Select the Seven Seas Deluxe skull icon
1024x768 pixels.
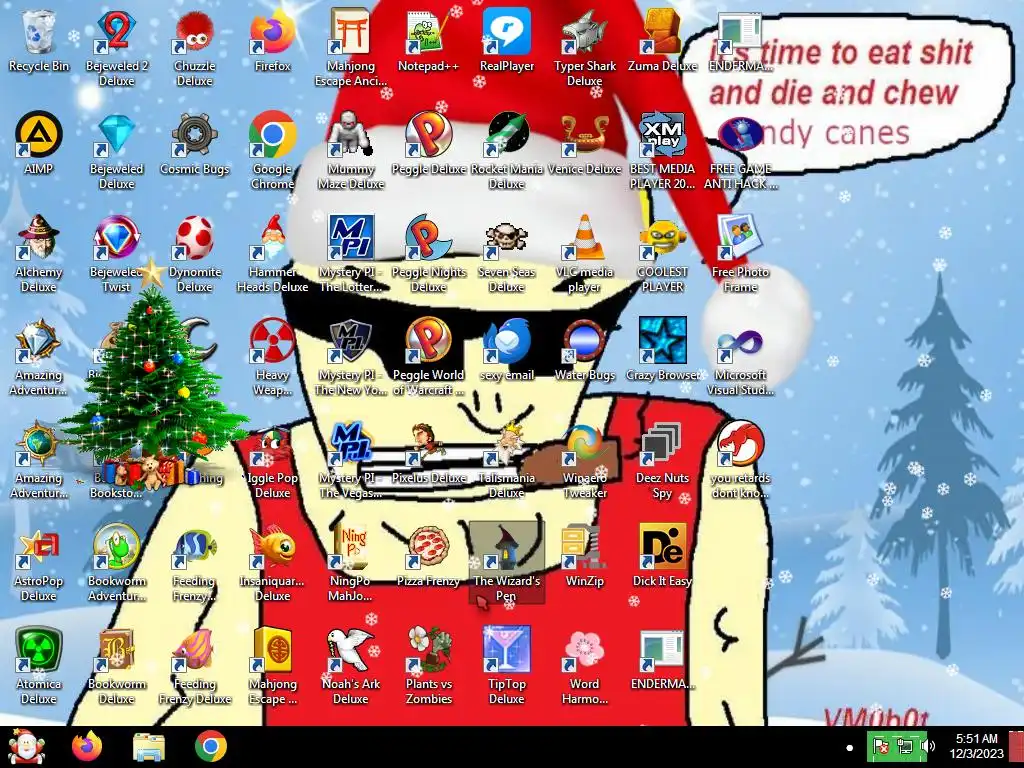click(507, 253)
